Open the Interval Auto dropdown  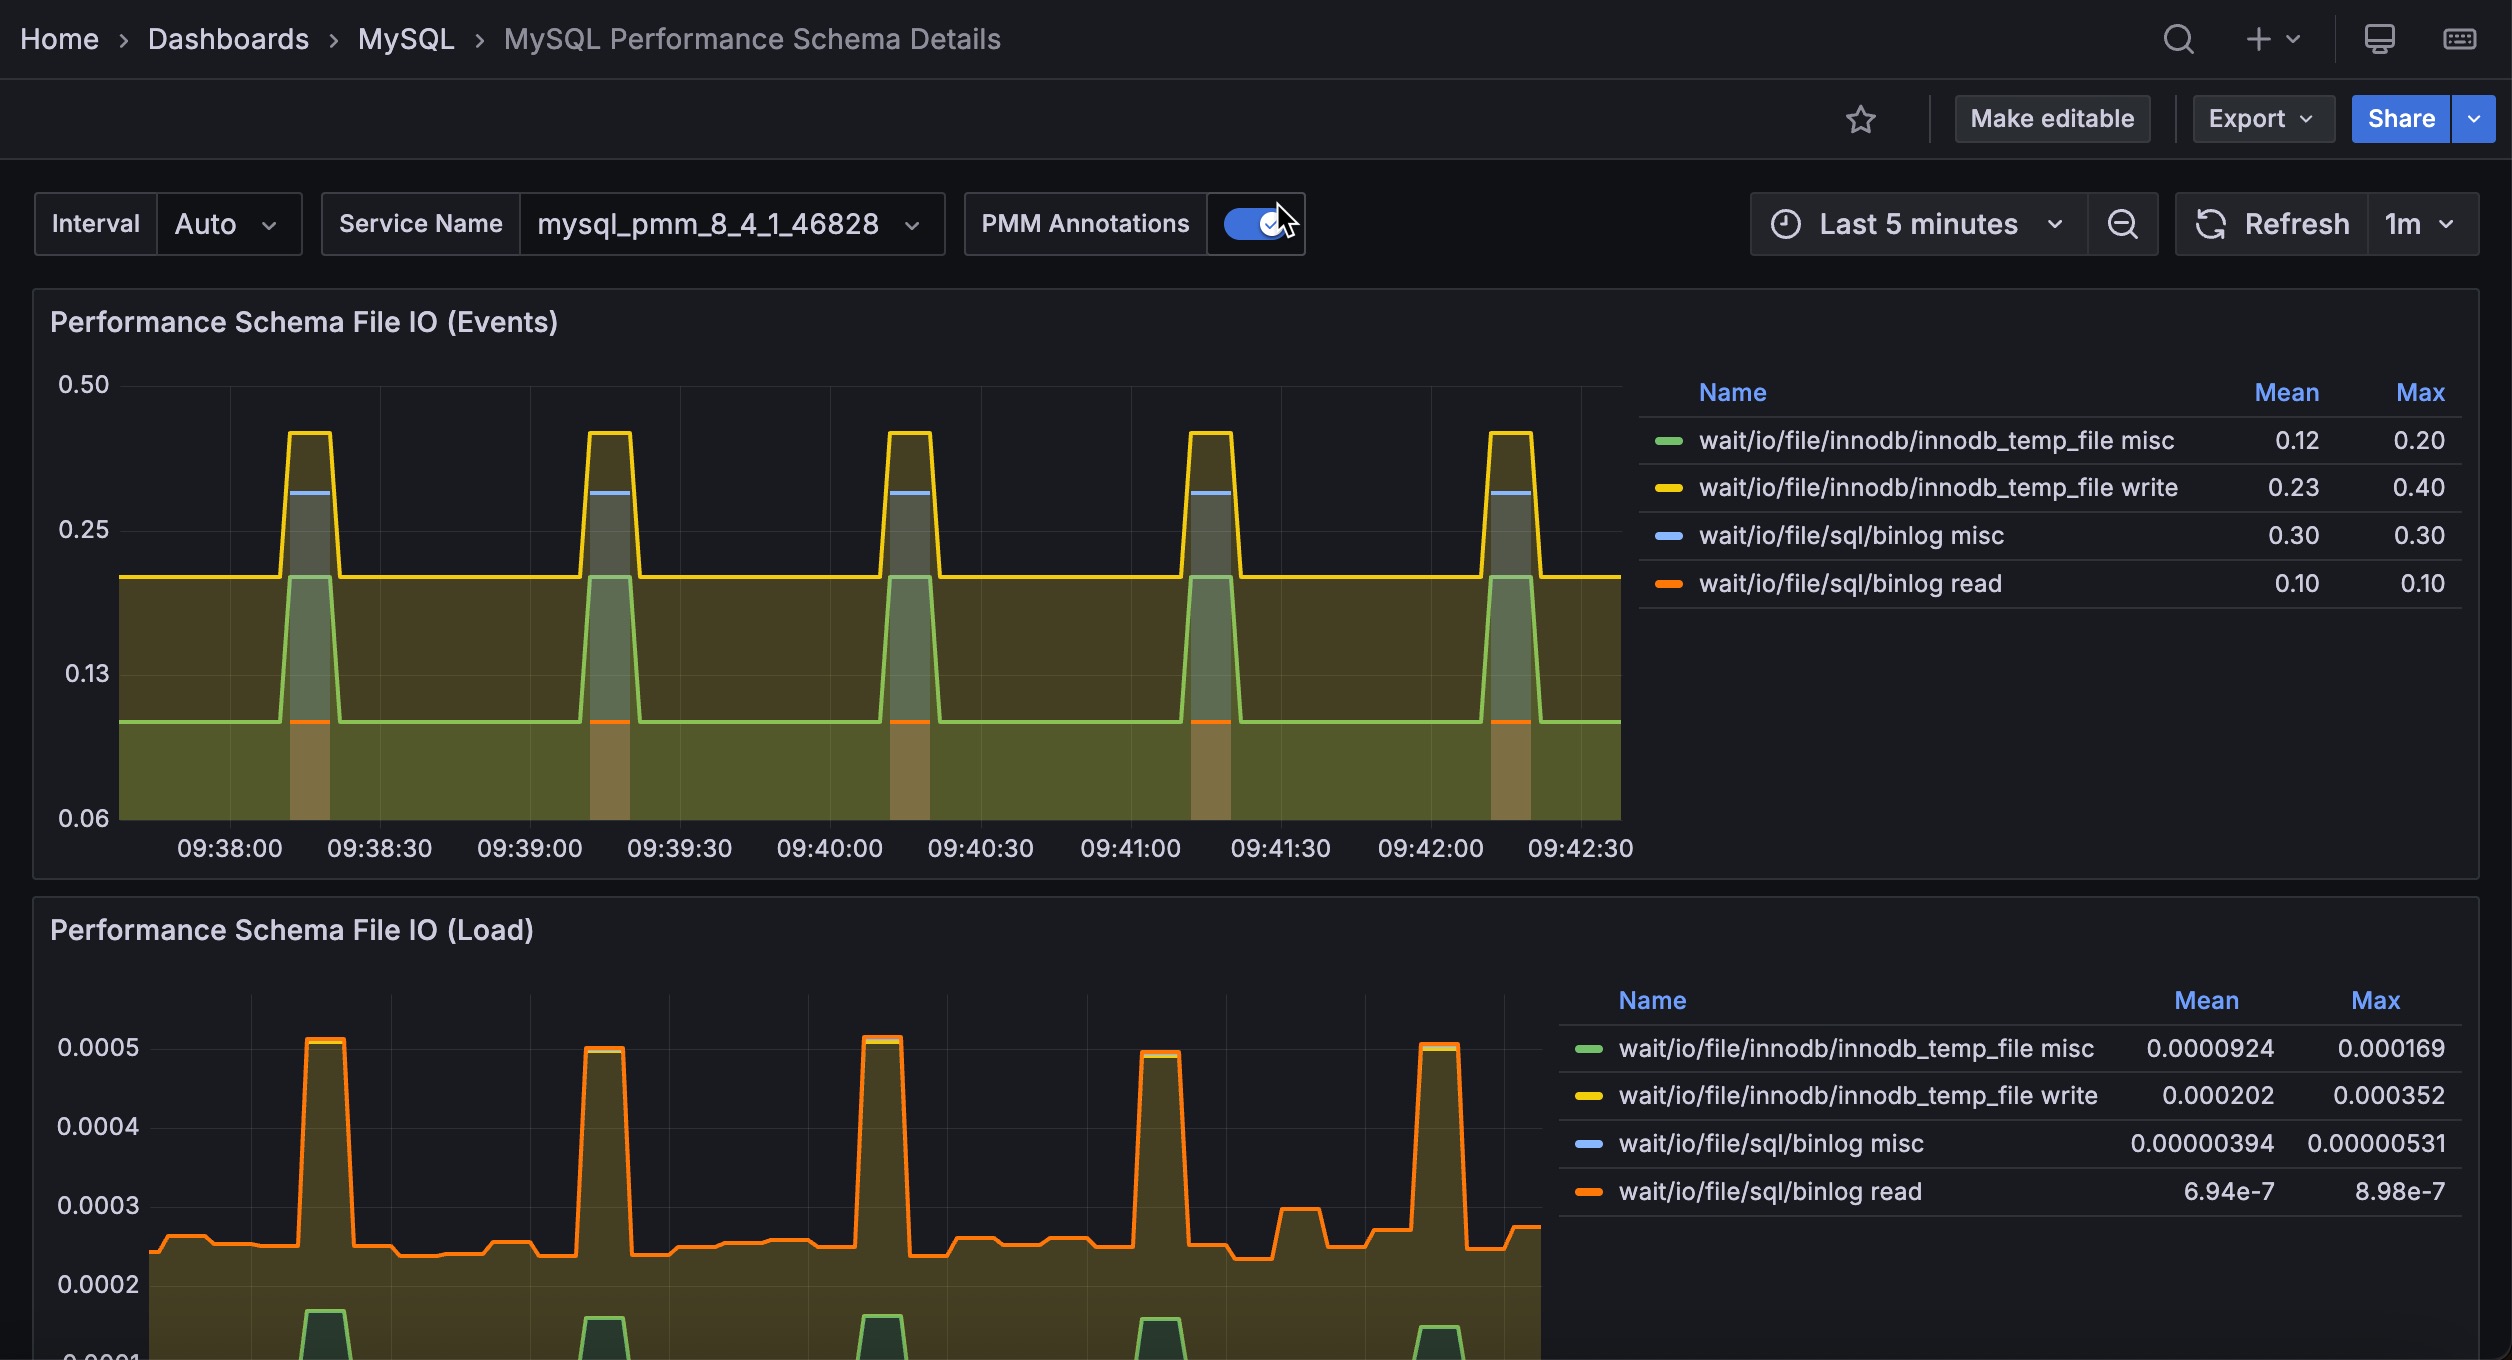(x=228, y=224)
